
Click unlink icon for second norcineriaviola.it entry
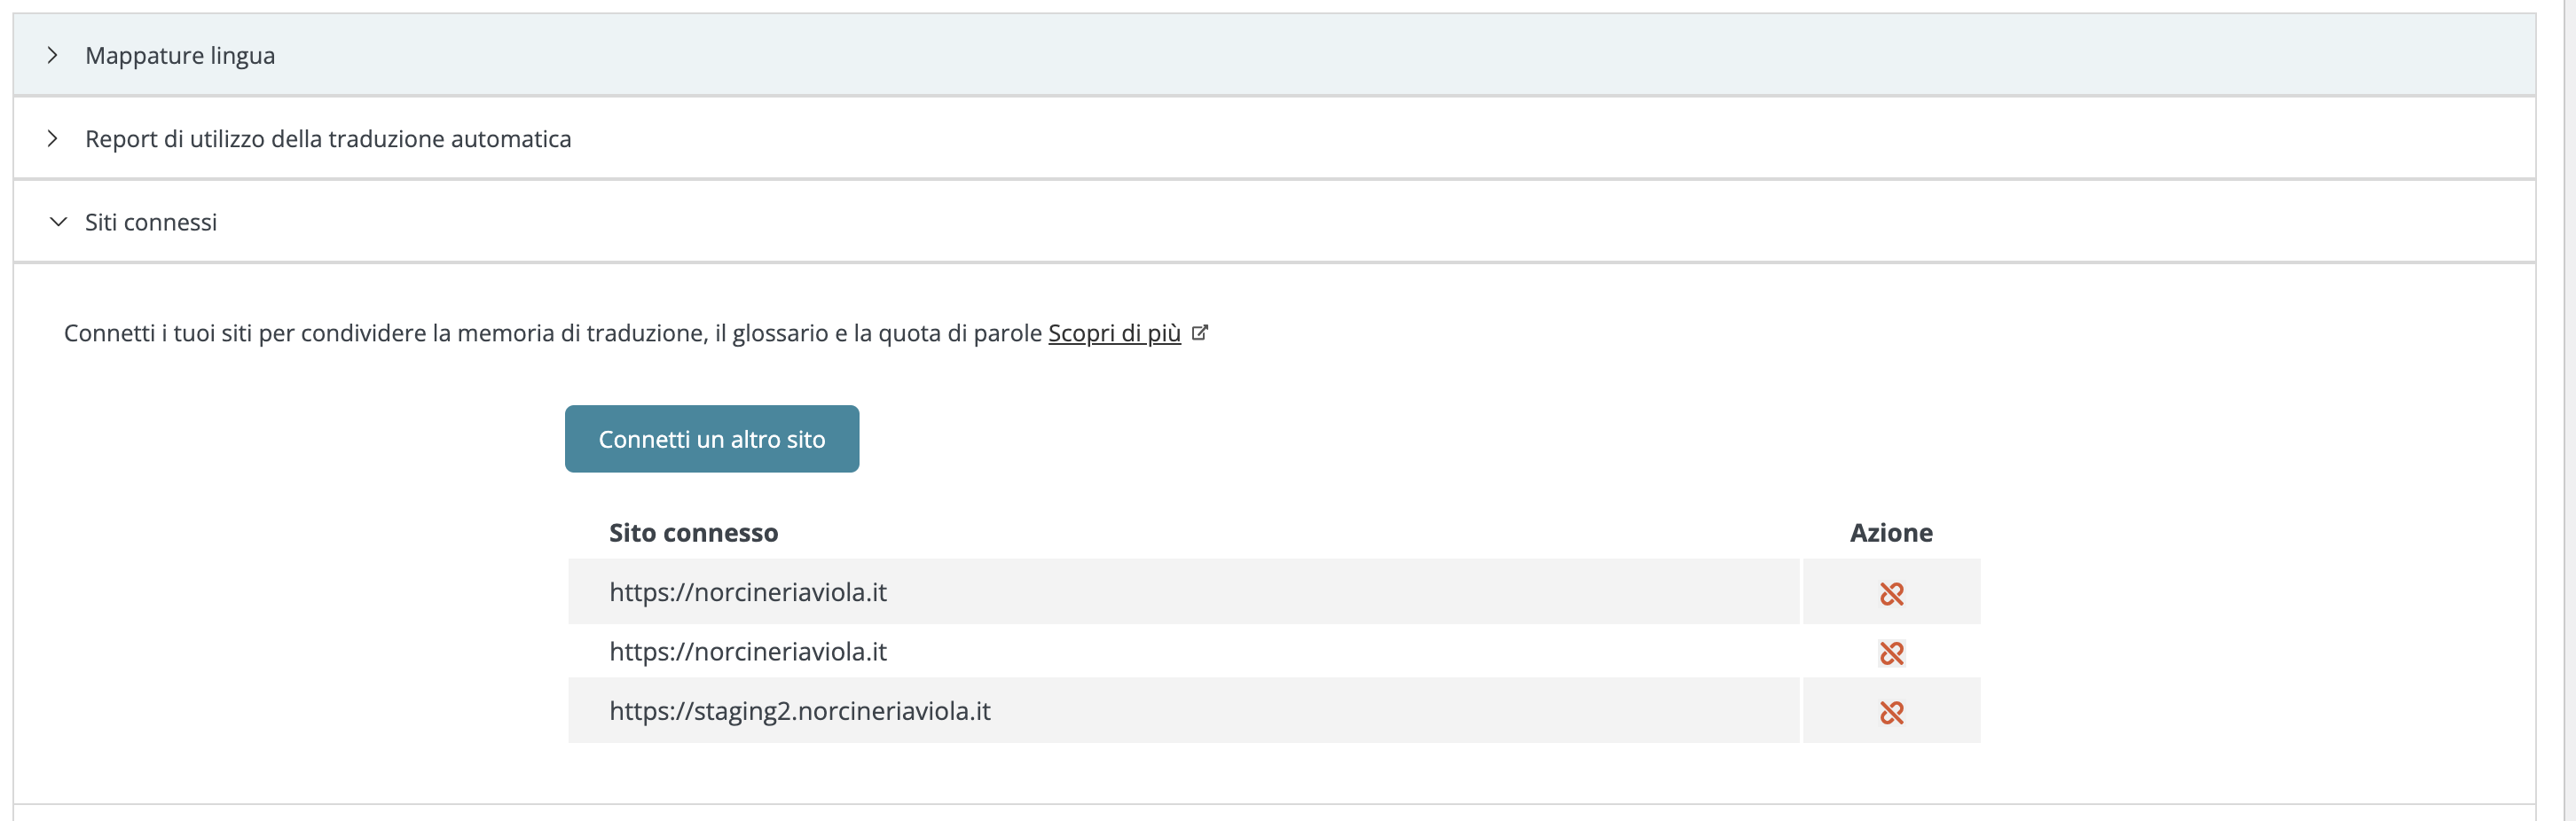[1891, 653]
